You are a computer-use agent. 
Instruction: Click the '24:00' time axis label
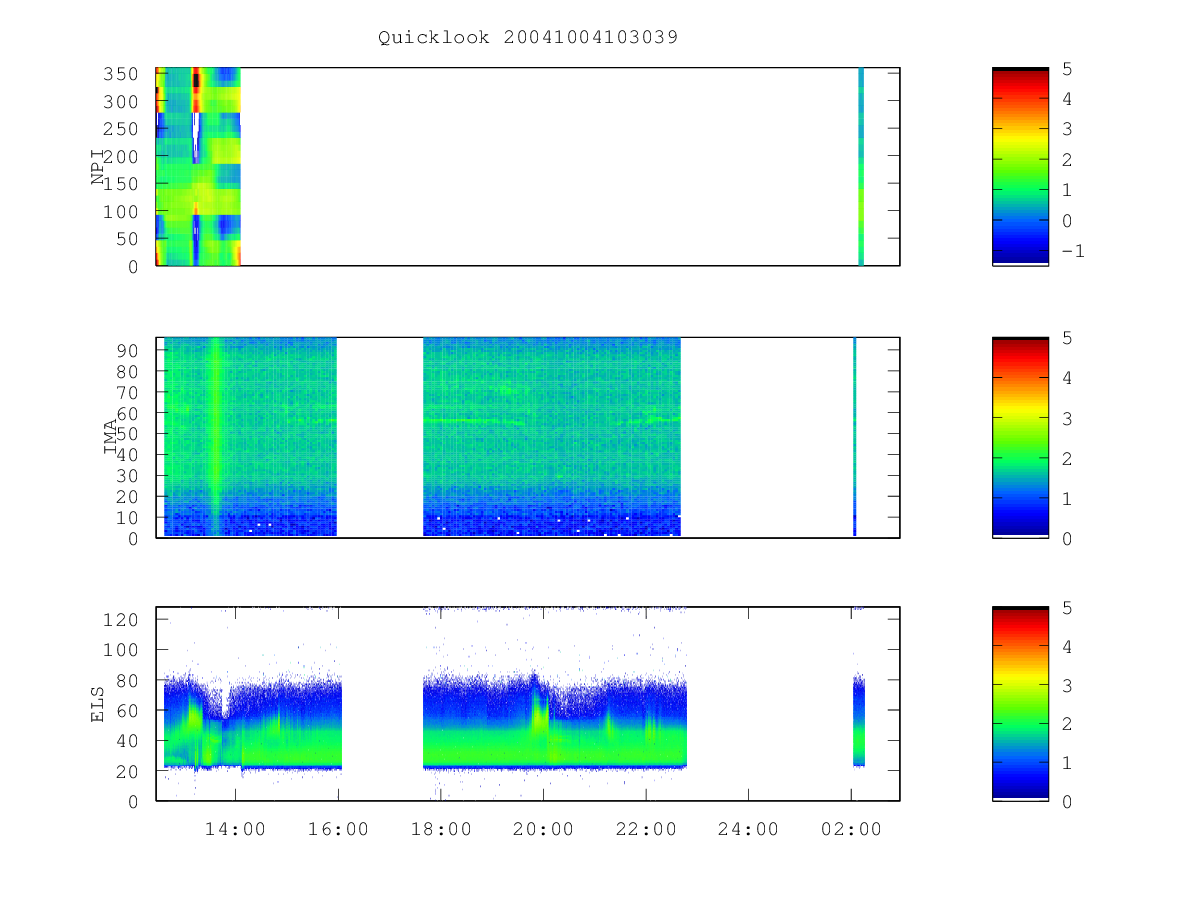coord(748,829)
